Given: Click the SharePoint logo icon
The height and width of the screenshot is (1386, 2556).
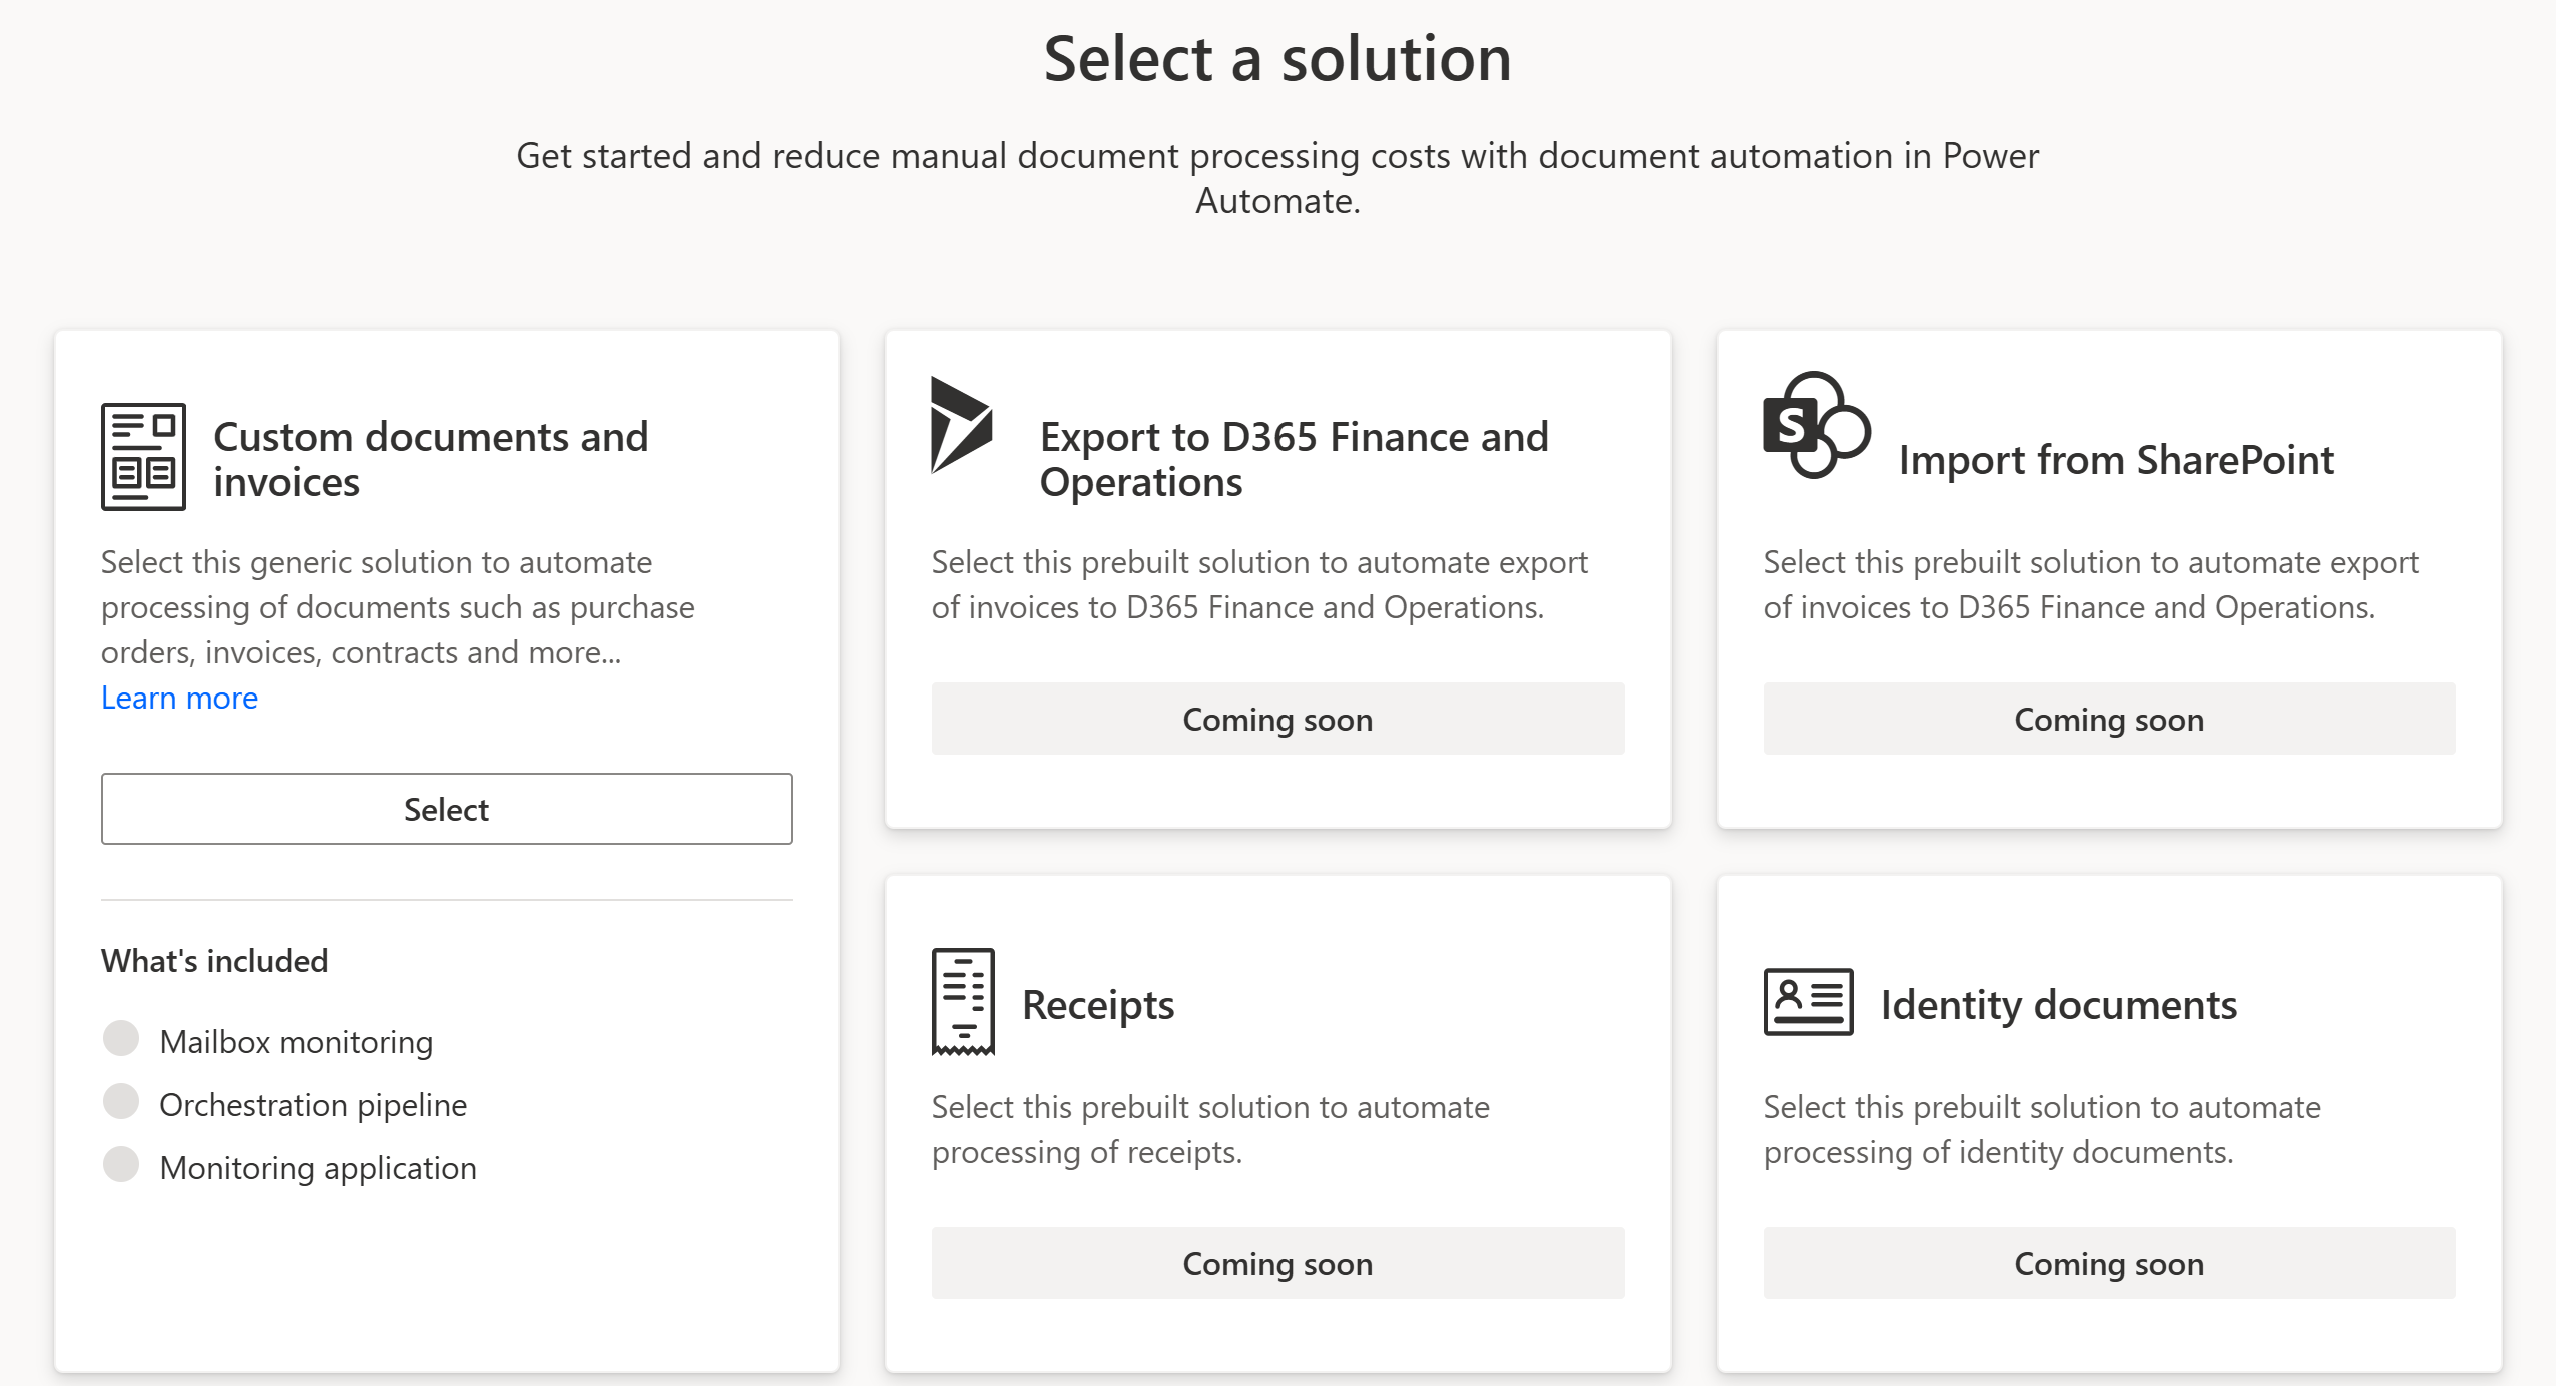Looking at the screenshot, I should (x=1815, y=425).
